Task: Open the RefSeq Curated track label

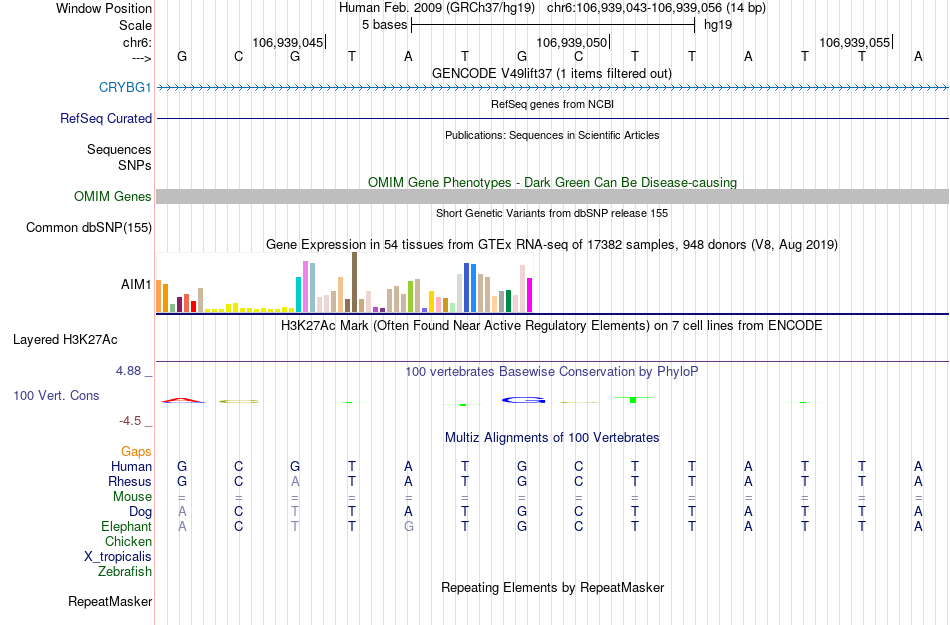Action: [x=105, y=118]
